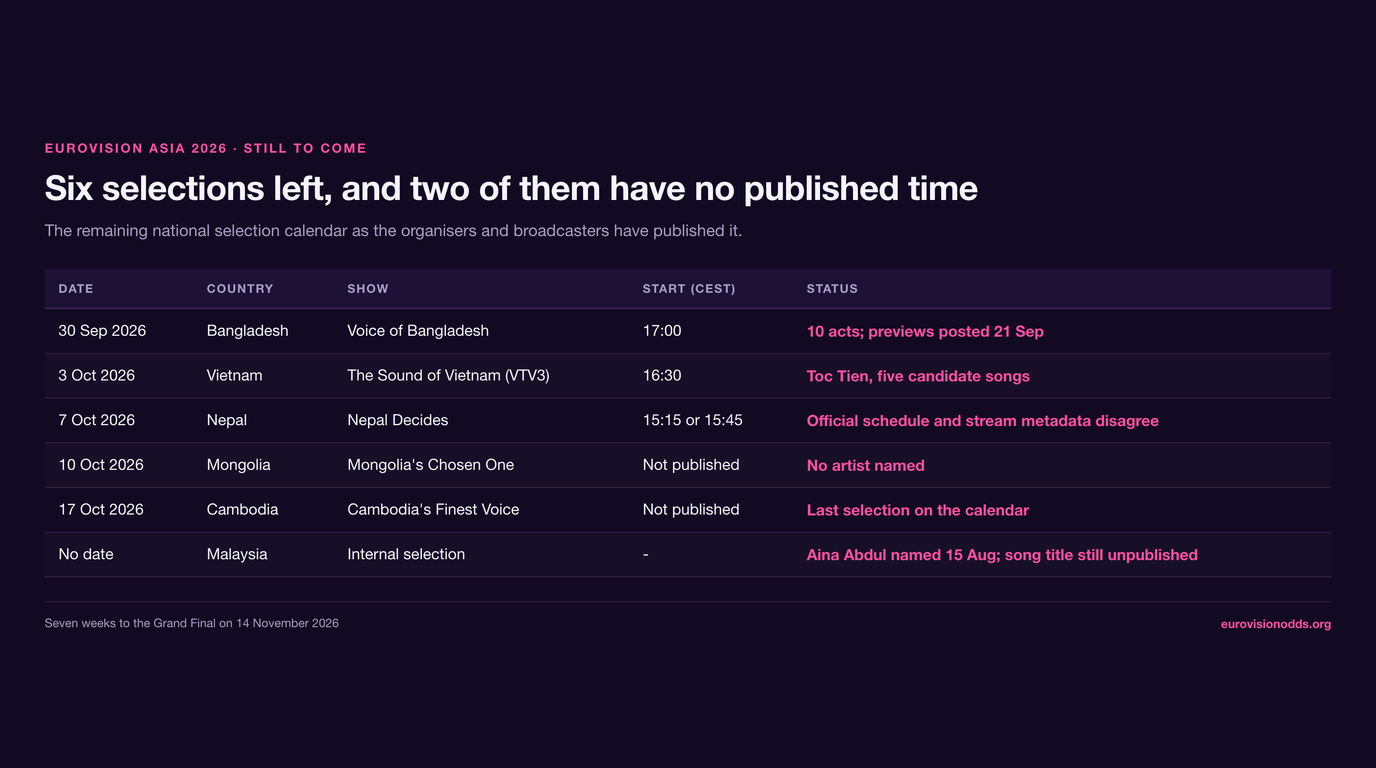Click the 'No date' cell

(85, 554)
